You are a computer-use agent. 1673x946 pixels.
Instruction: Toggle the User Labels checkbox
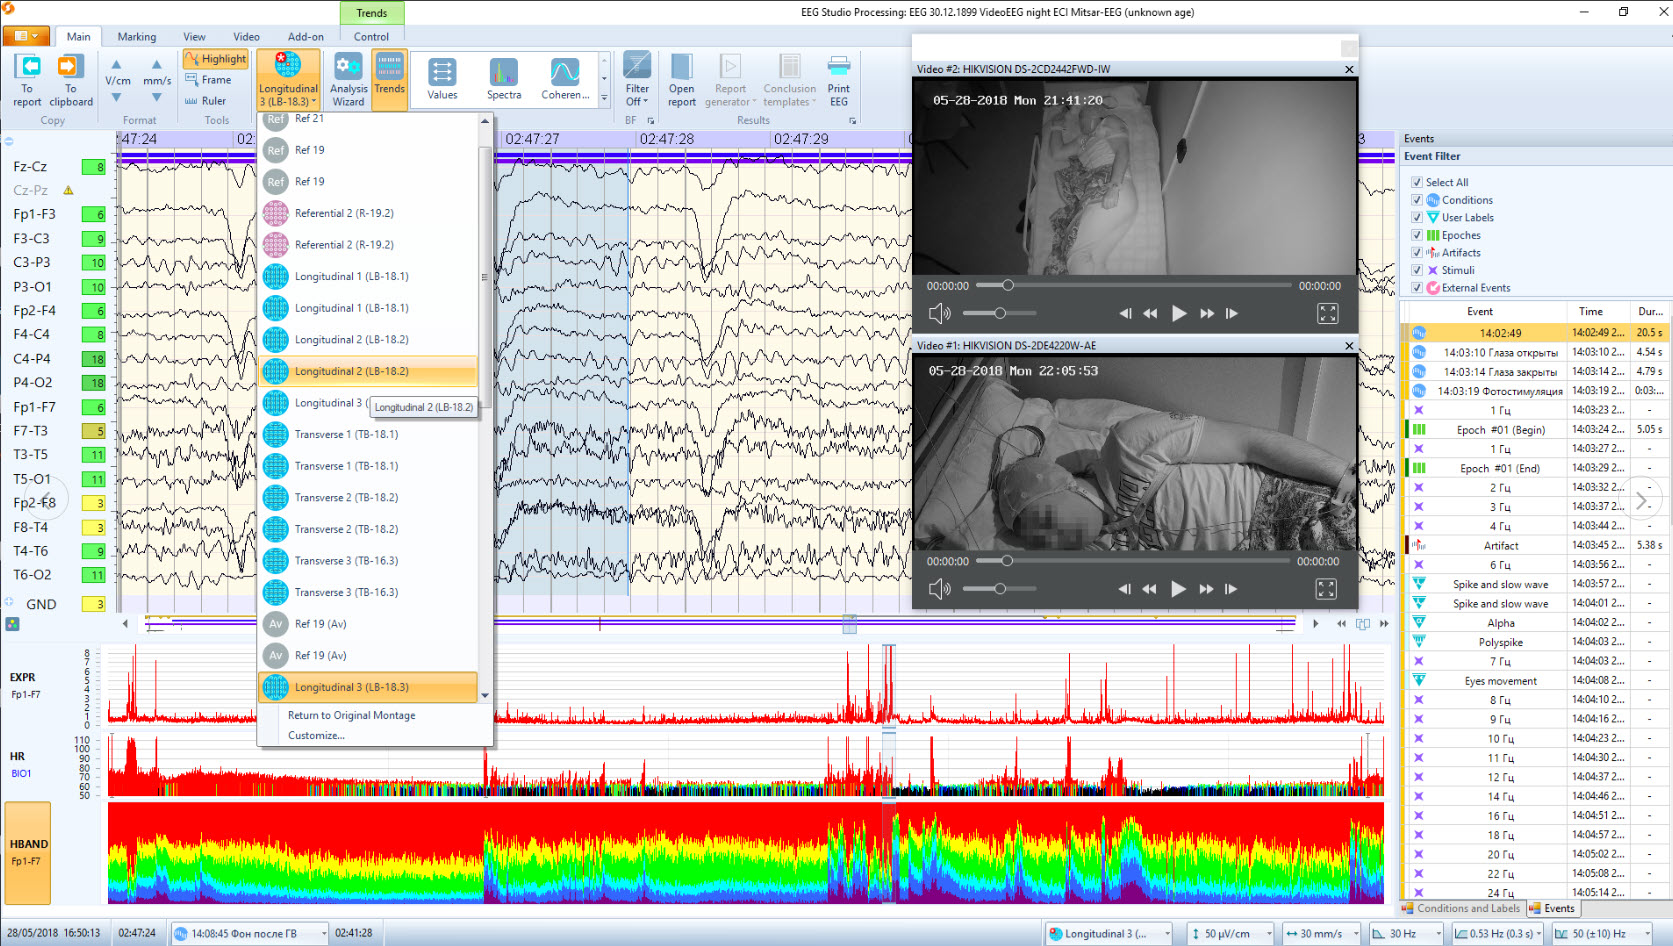pos(1417,217)
